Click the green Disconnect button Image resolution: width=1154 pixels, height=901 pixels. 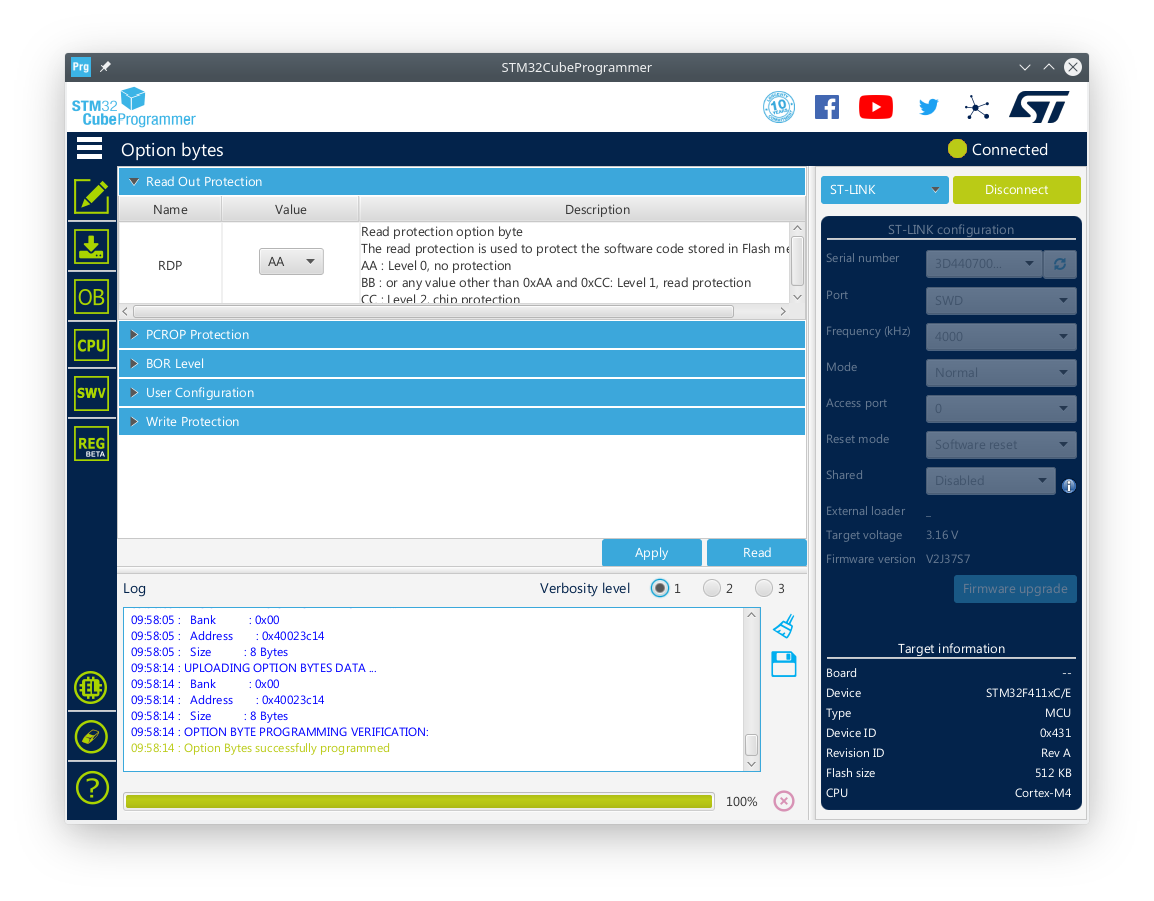tap(1016, 190)
